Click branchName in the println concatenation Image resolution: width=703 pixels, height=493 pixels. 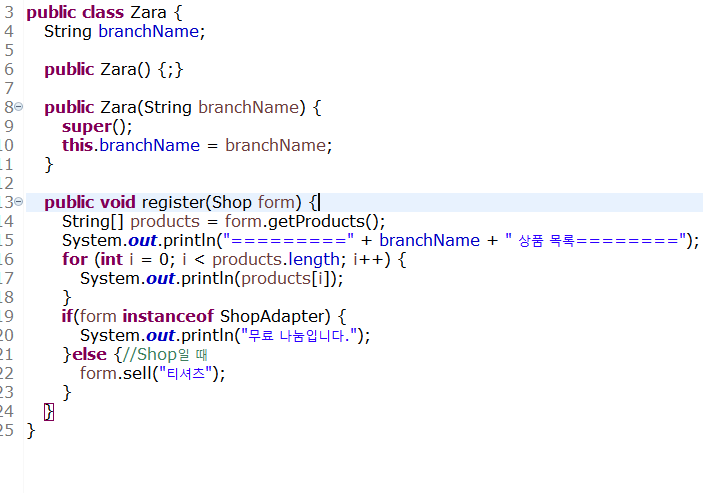430,241
